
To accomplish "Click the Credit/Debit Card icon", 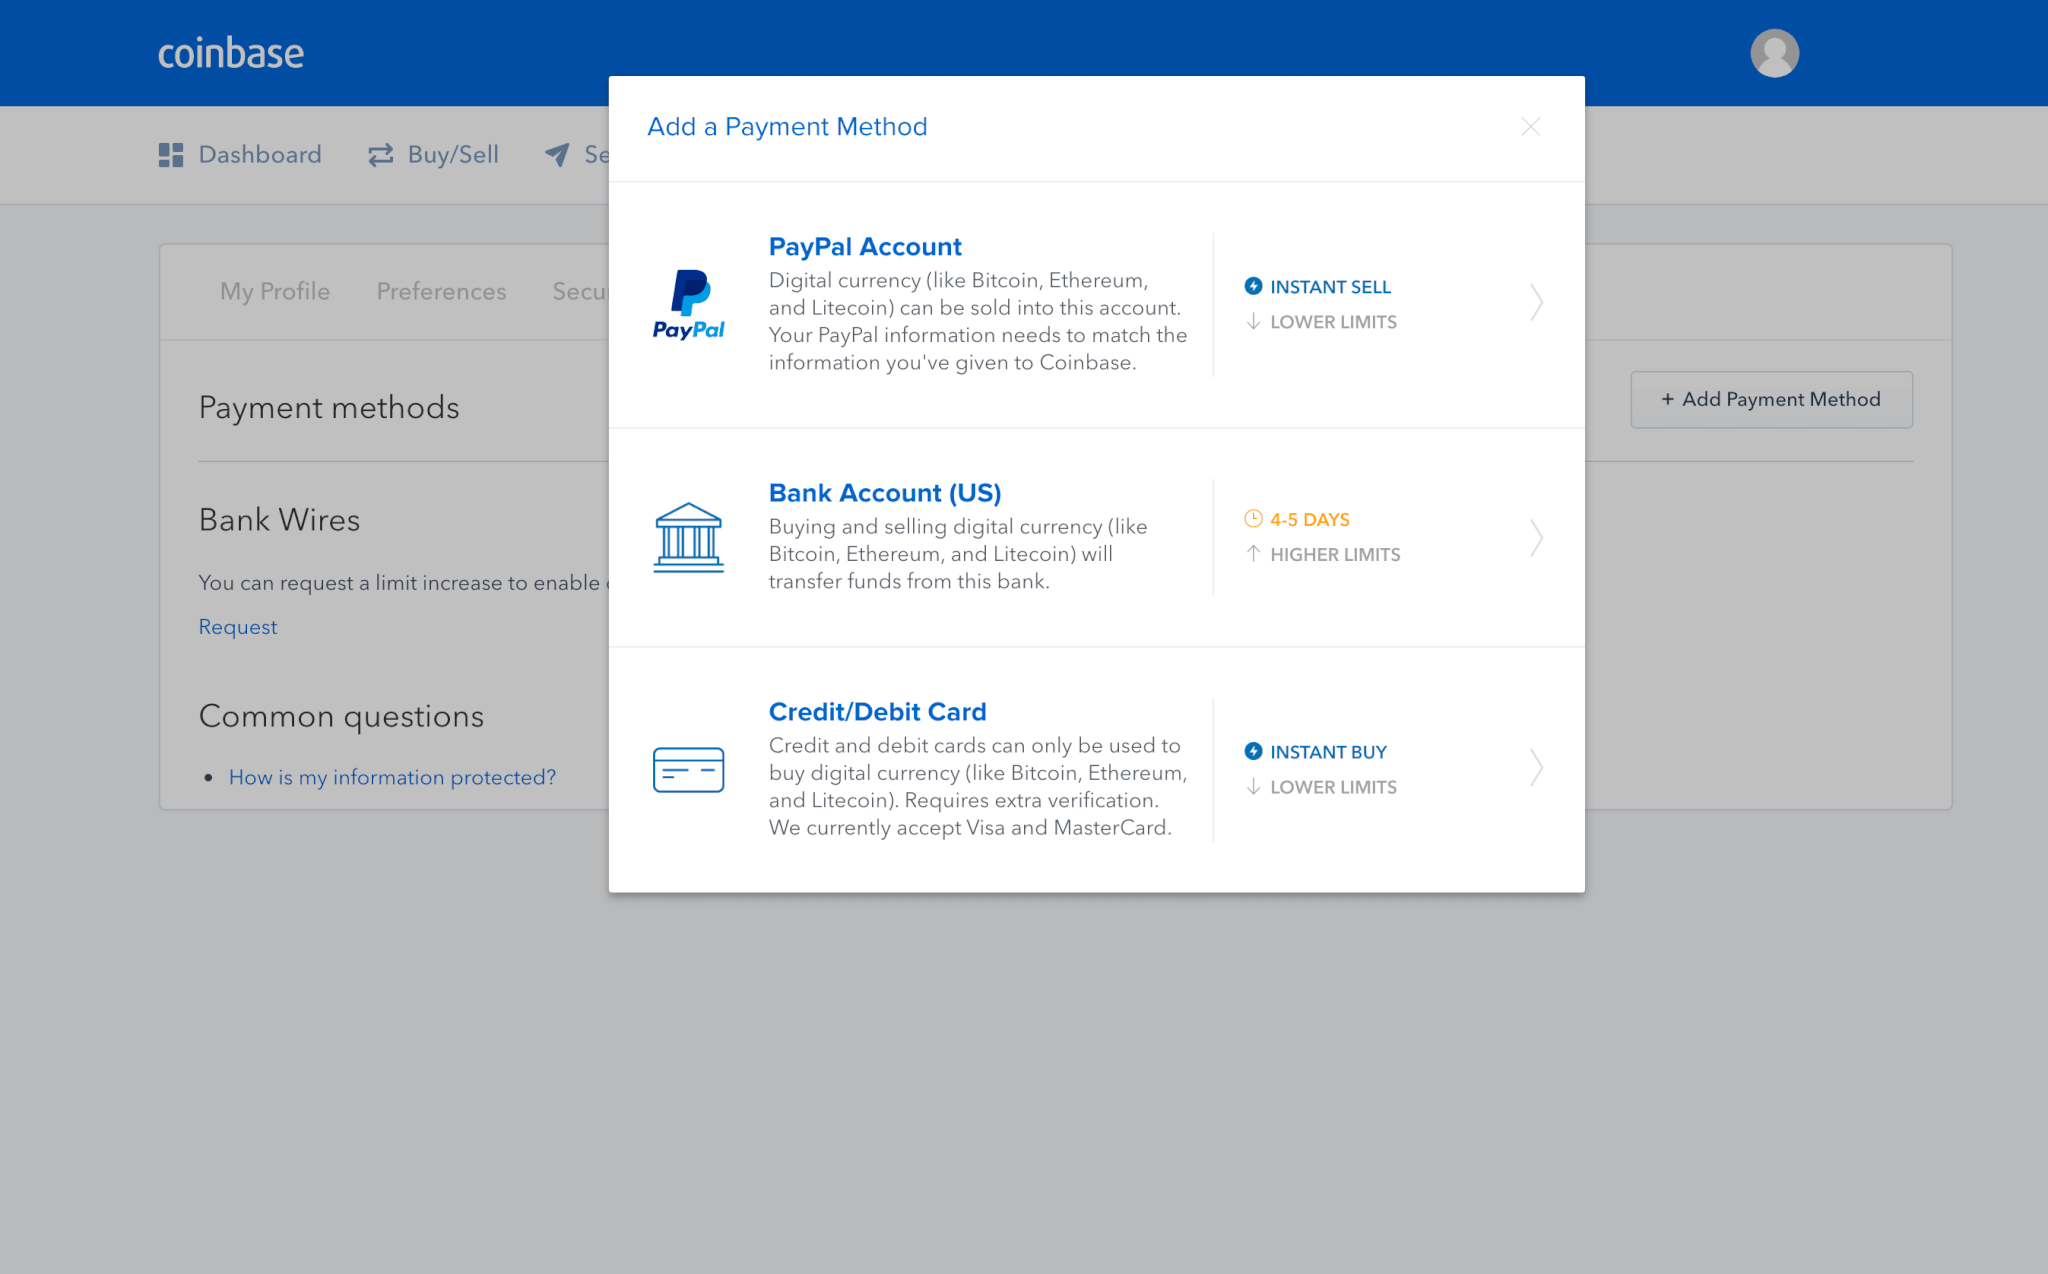I will coord(688,769).
